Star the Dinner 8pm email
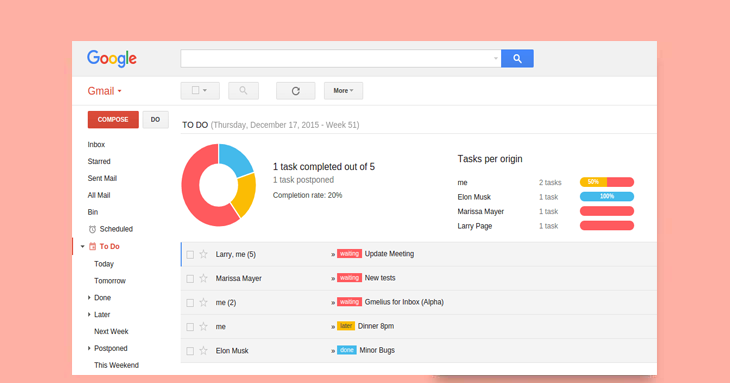This screenshot has width=730, height=383. pos(203,327)
